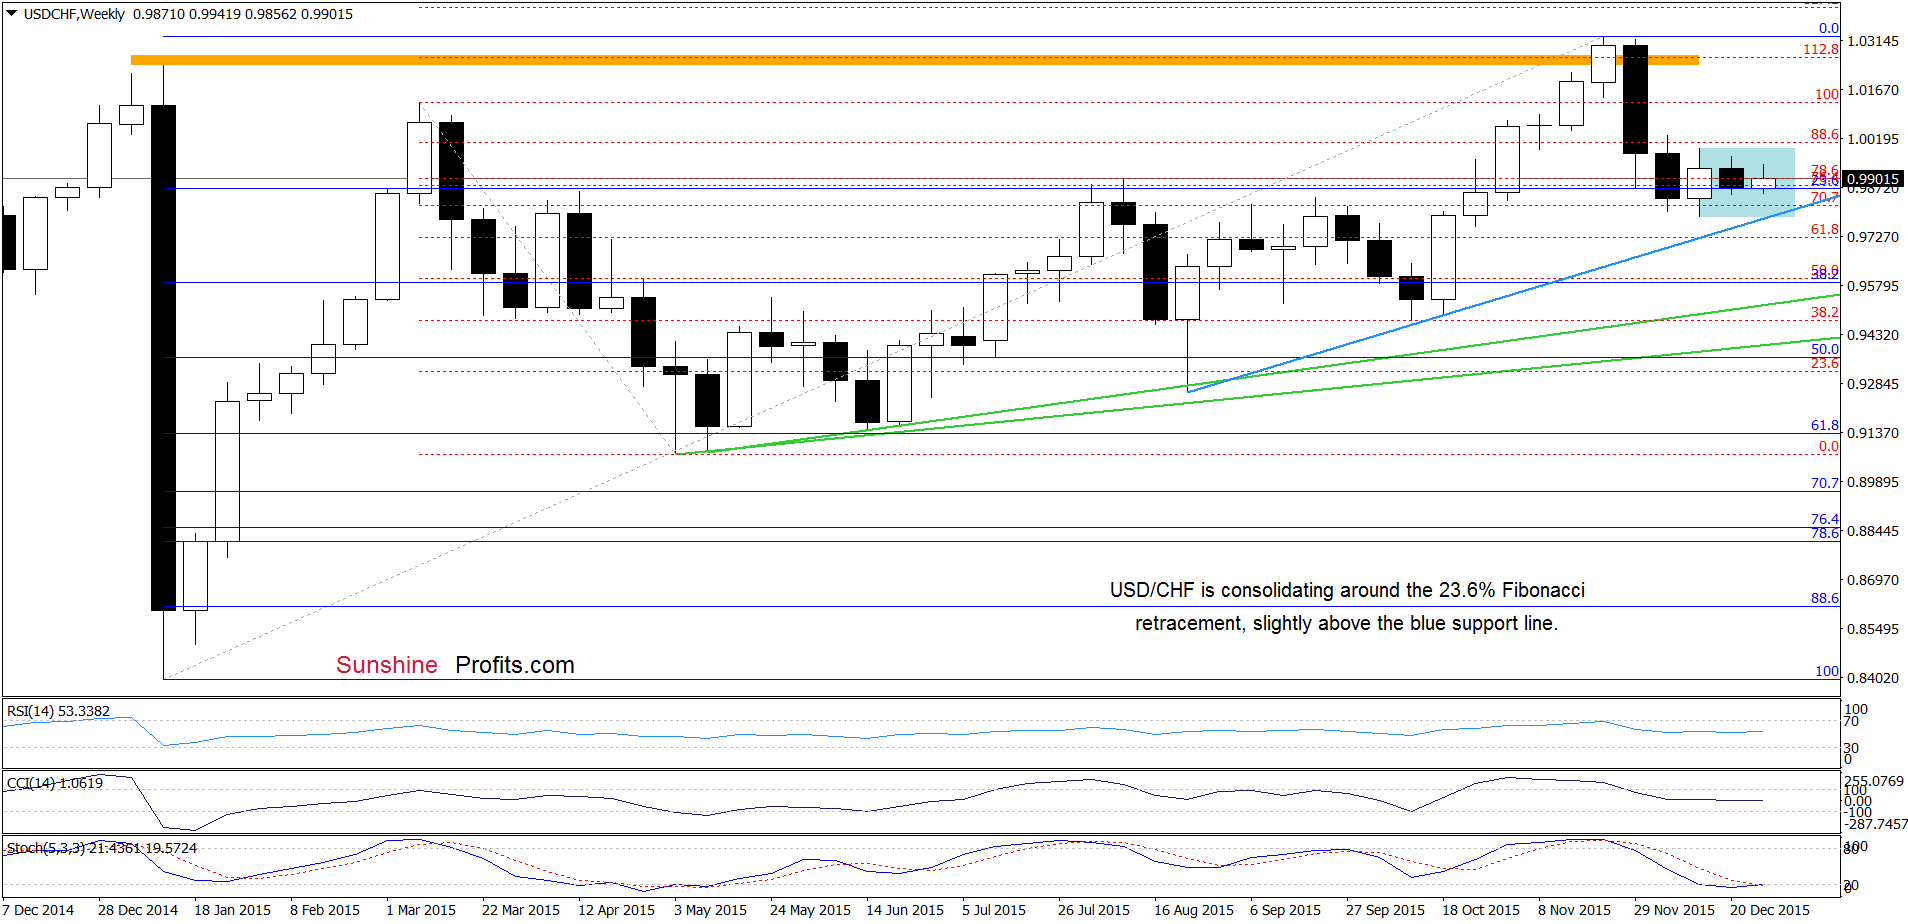Click the 29 Nov 2015 date label
Image resolution: width=1908 pixels, height=924 pixels.
pos(1674,910)
